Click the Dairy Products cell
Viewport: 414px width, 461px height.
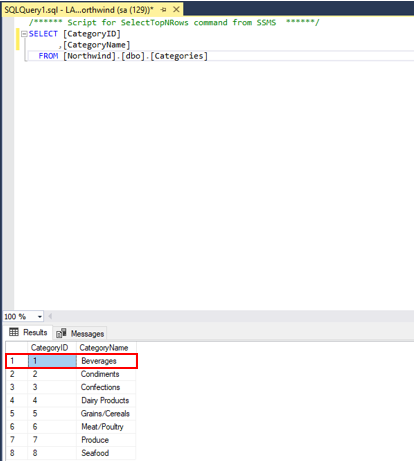click(106, 400)
